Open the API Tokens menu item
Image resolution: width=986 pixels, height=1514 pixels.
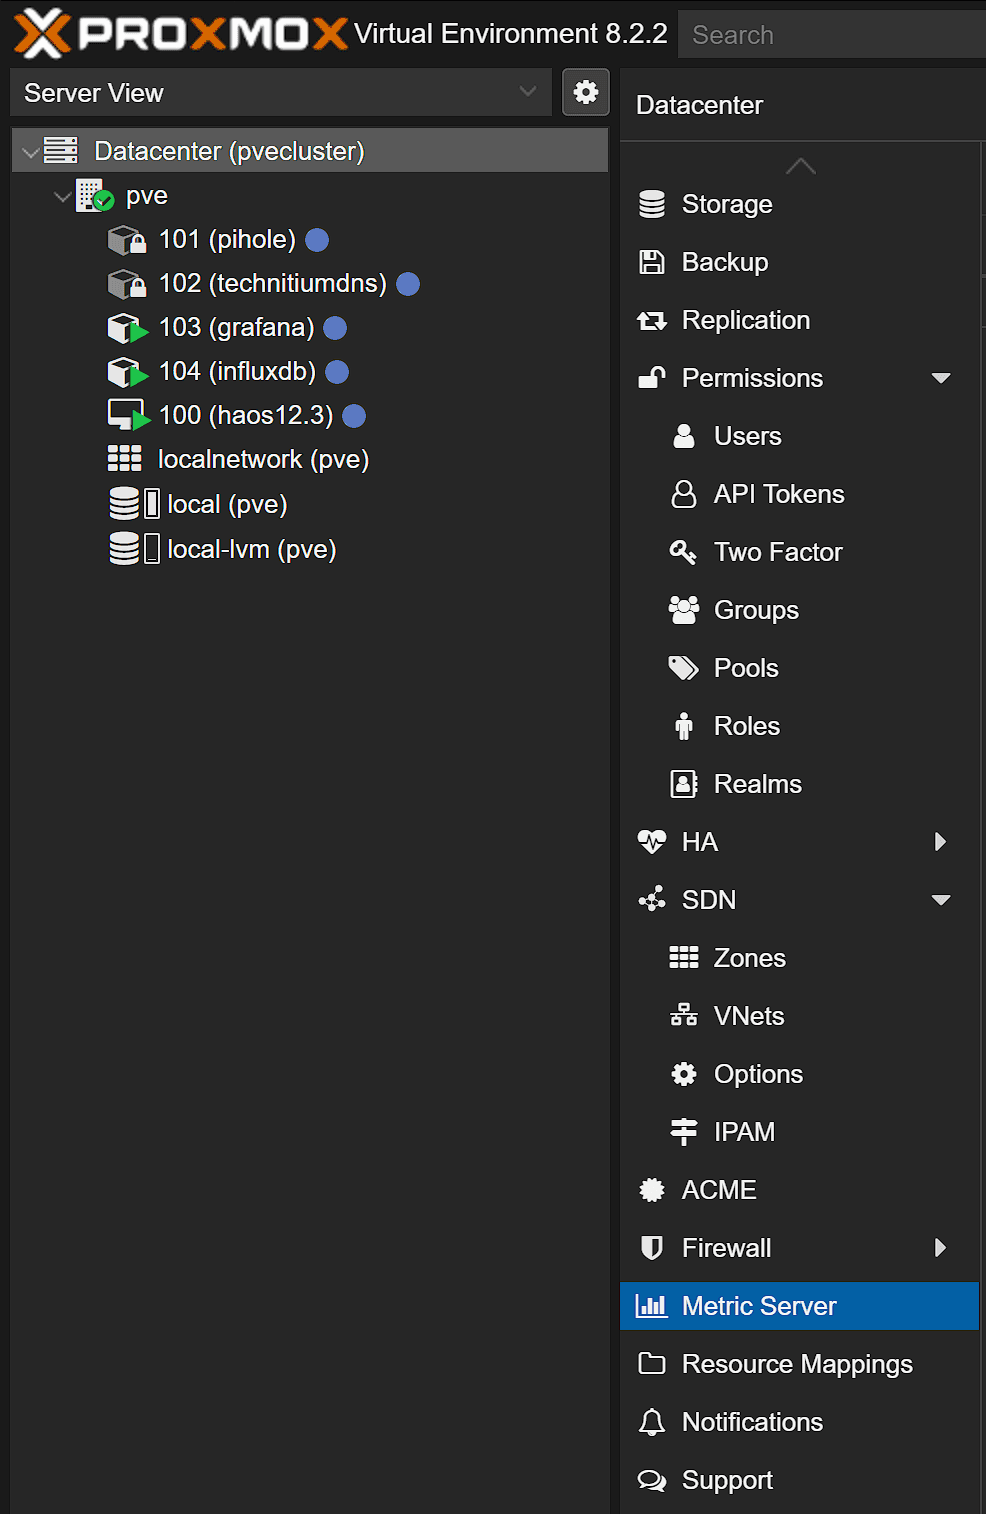(x=799, y=494)
